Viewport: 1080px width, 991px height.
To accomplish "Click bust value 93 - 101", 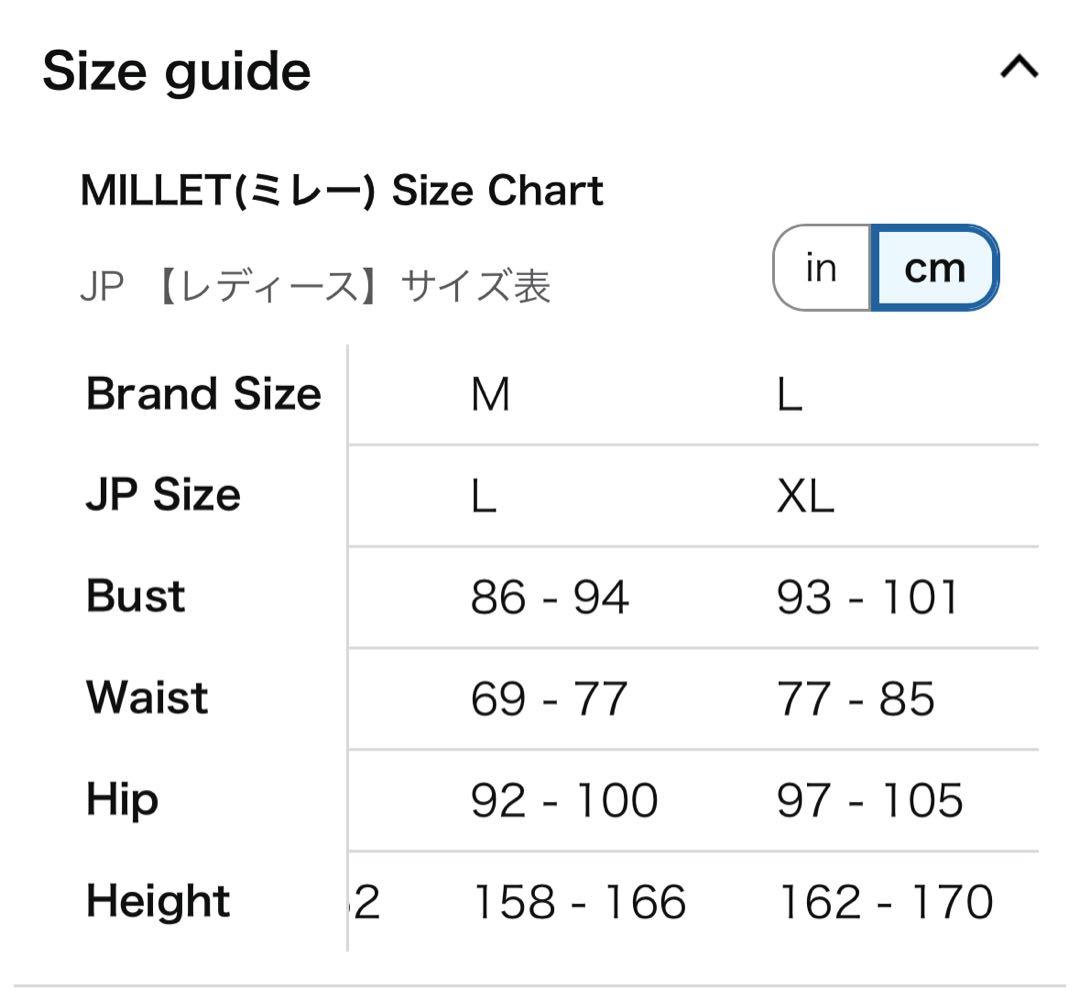I will [867, 598].
